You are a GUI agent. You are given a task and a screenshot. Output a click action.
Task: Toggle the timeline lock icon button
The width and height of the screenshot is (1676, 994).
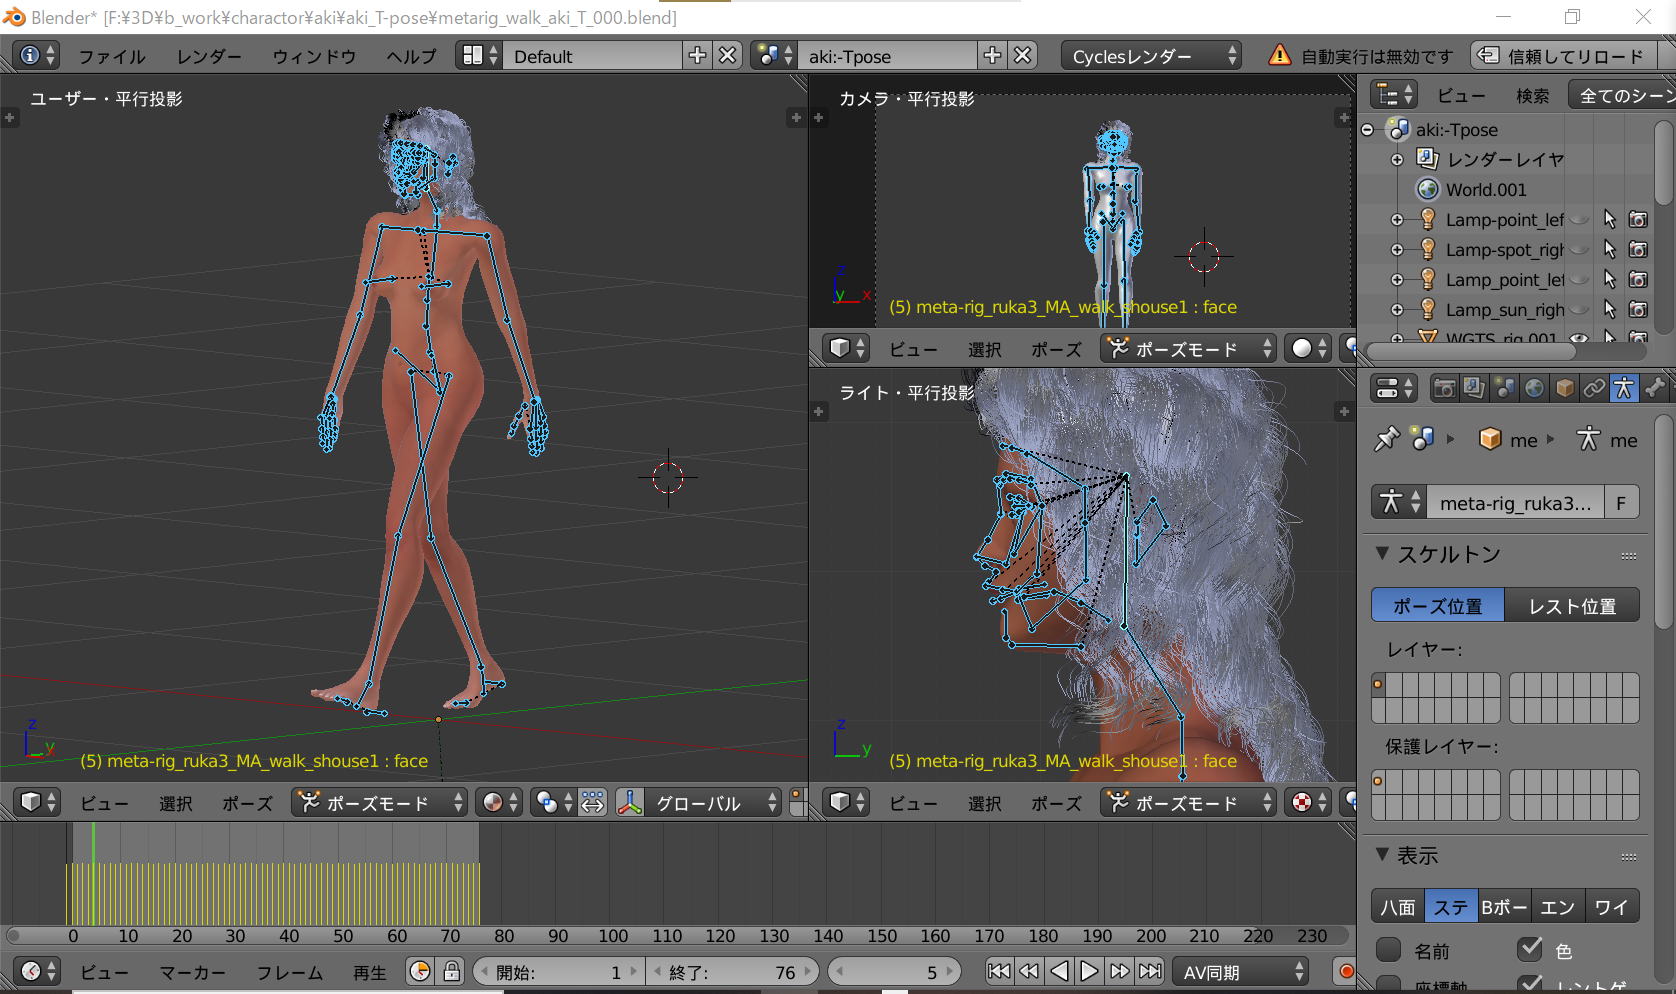(452, 971)
